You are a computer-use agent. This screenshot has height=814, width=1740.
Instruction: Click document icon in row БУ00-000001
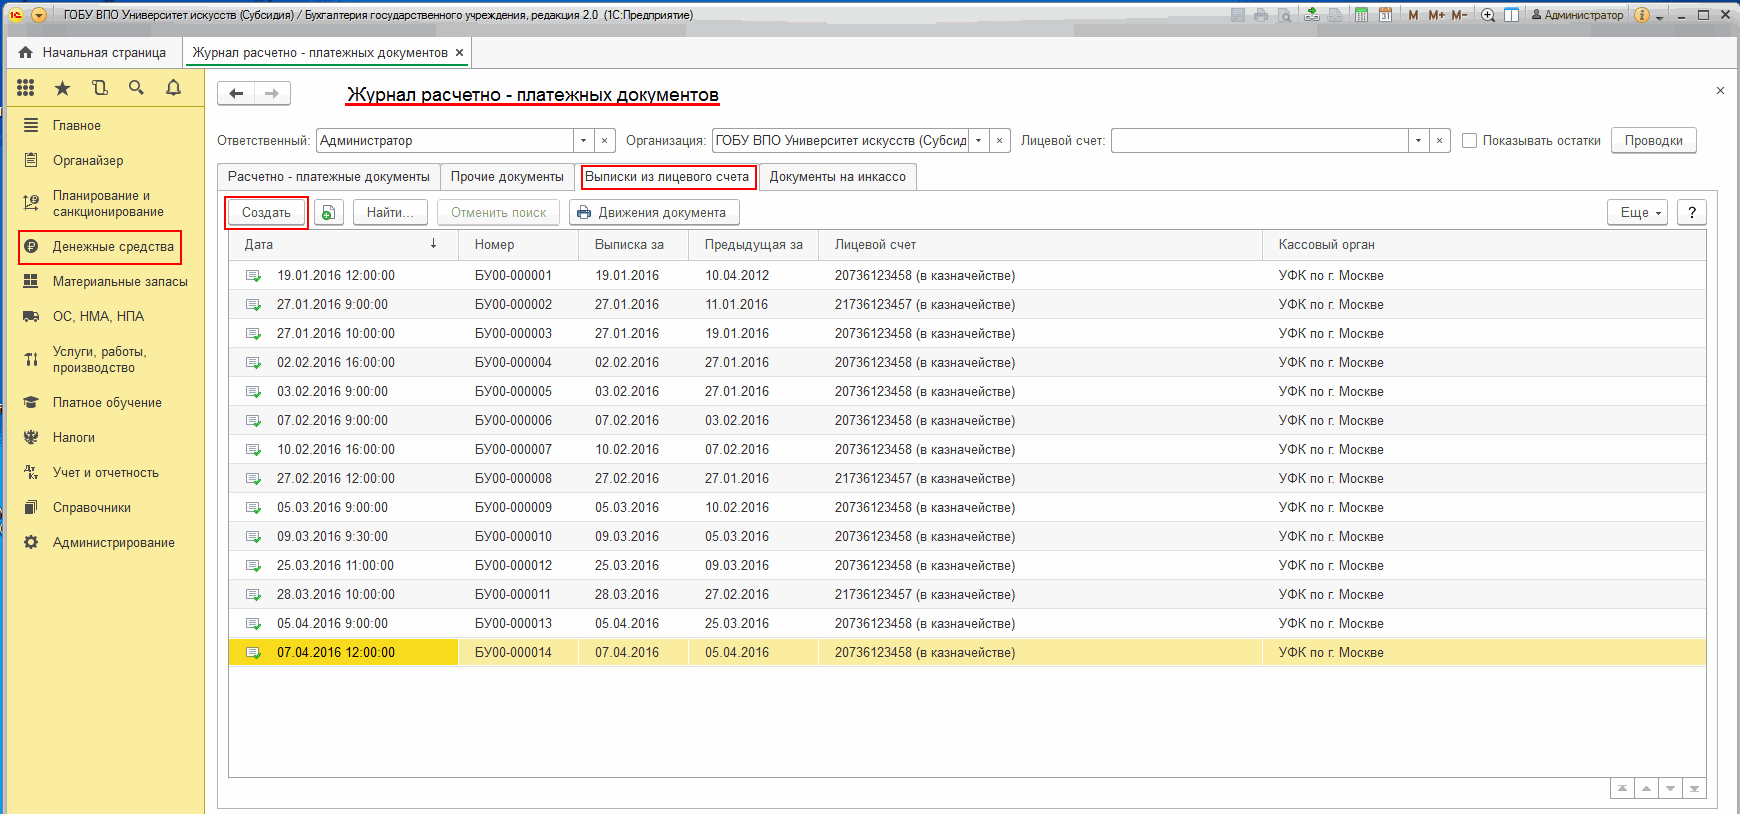point(253,276)
